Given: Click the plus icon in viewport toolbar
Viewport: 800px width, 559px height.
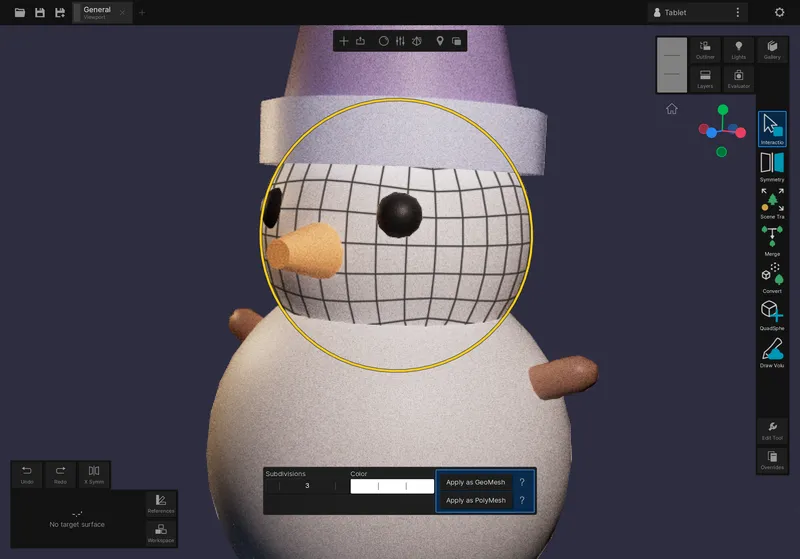Looking at the screenshot, I should pos(344,41).
